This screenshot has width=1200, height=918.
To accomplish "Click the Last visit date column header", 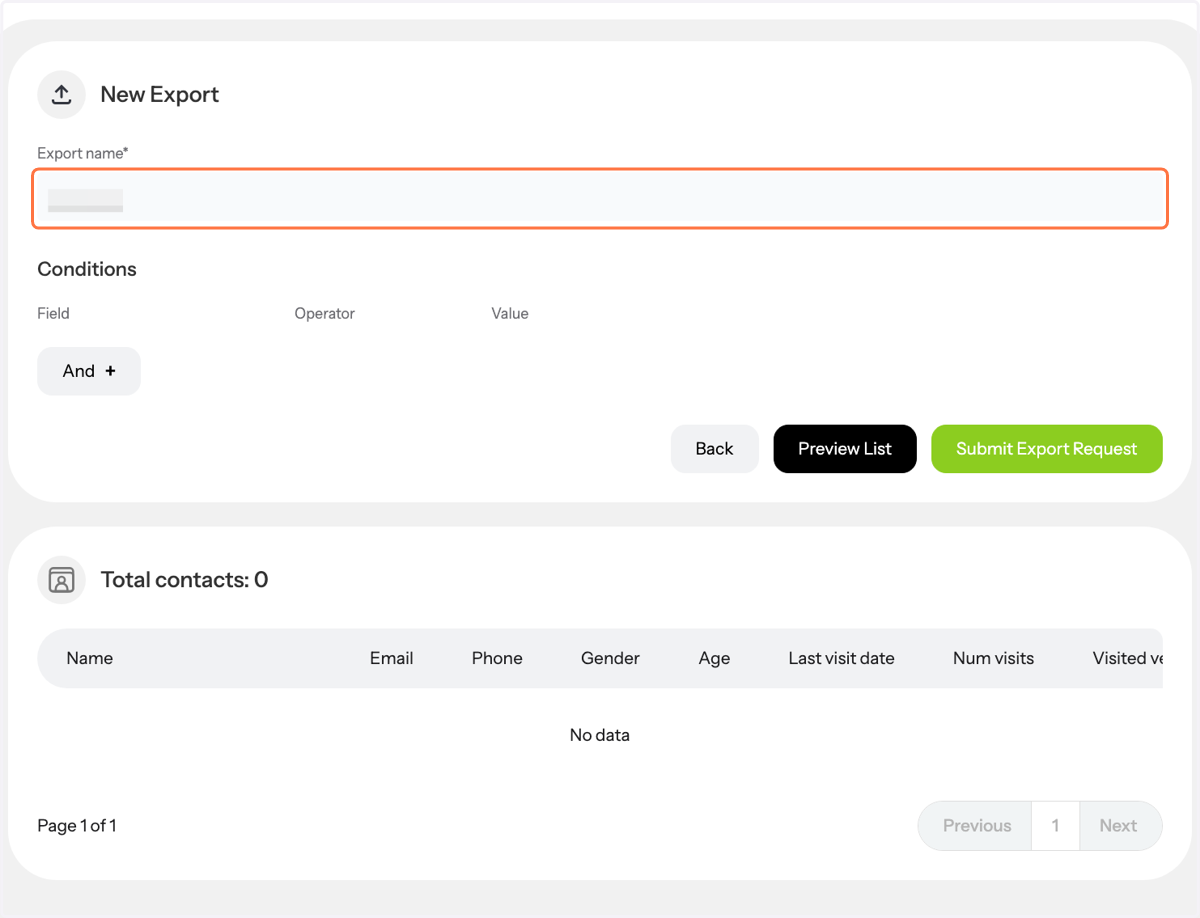I will coord(841,658).
